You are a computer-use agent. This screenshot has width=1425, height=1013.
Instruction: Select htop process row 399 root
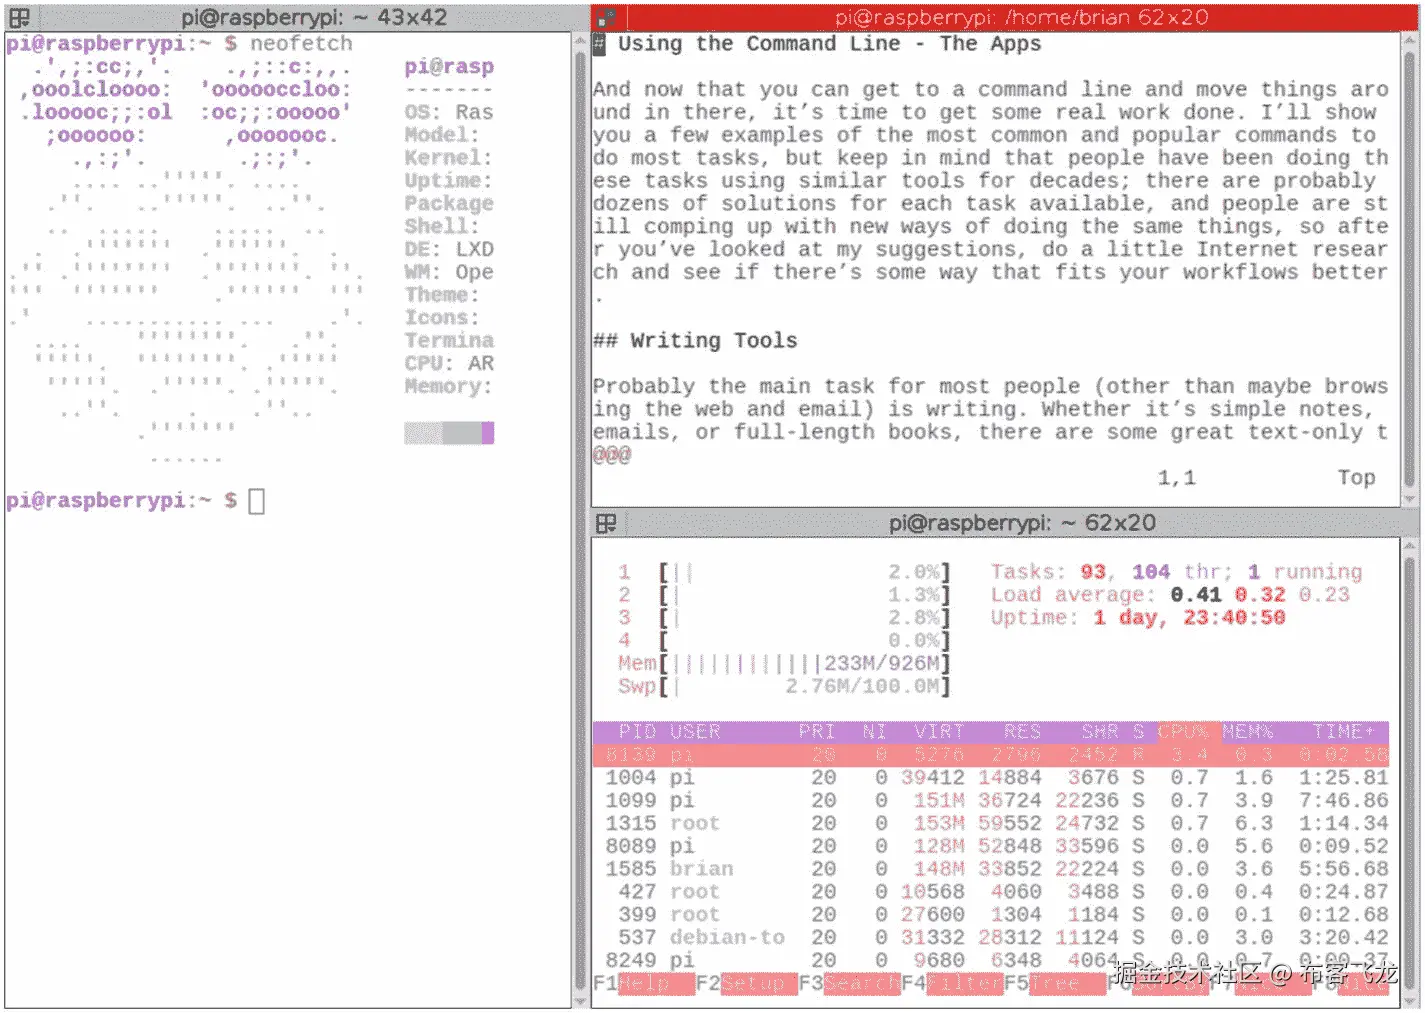click(991, 915)
